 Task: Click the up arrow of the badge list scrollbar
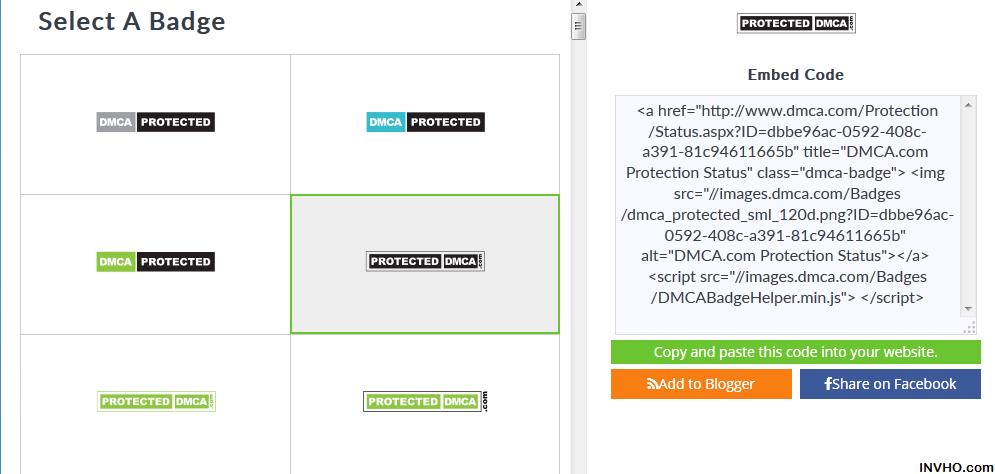coord(578,6)
